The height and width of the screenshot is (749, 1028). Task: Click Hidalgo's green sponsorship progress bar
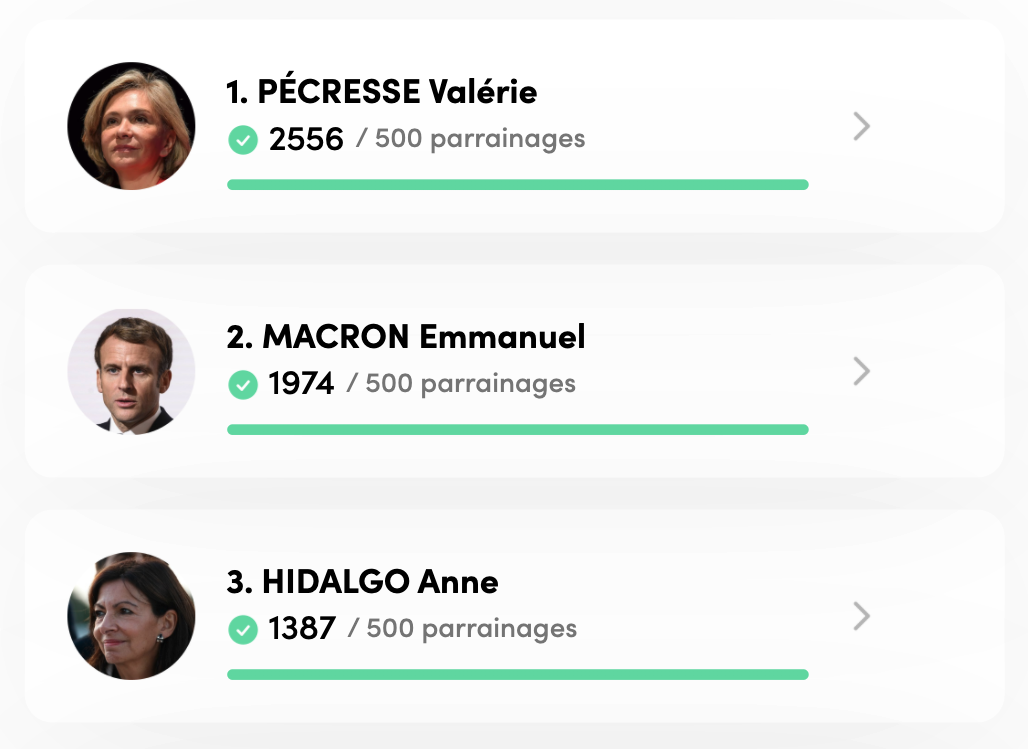[x=517, y=674]
